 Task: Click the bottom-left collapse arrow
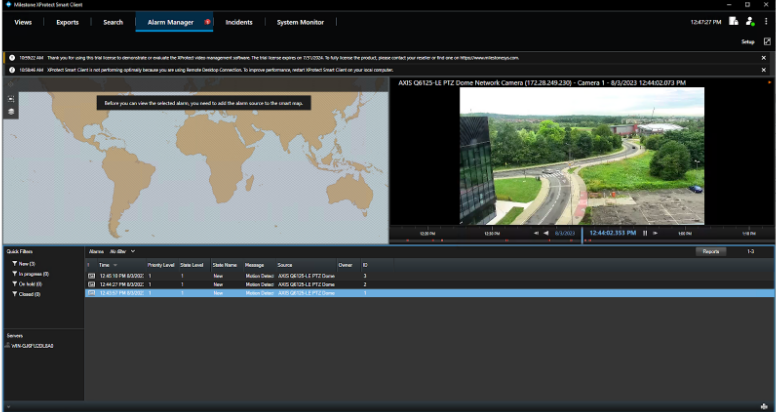point(8,407)
